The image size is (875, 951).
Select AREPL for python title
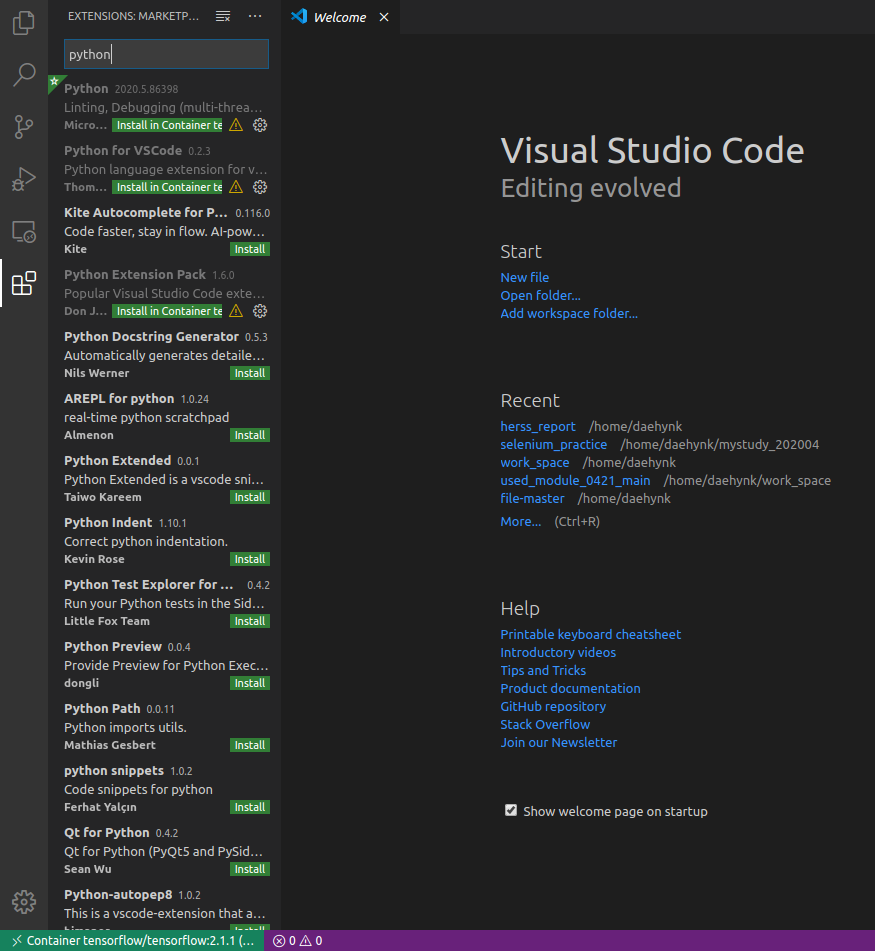pos(119,398)
